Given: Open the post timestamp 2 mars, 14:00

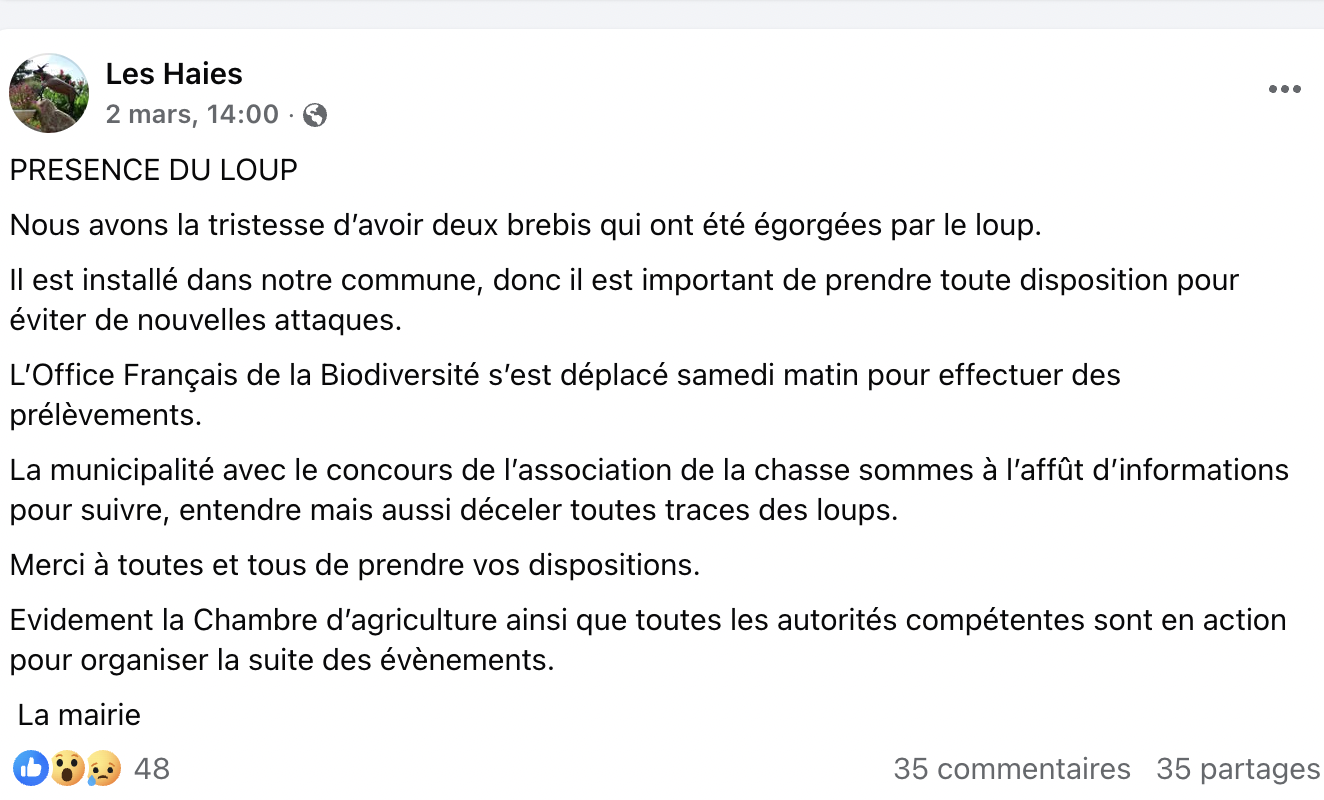Looking at the screenshot, I should 192,115.
